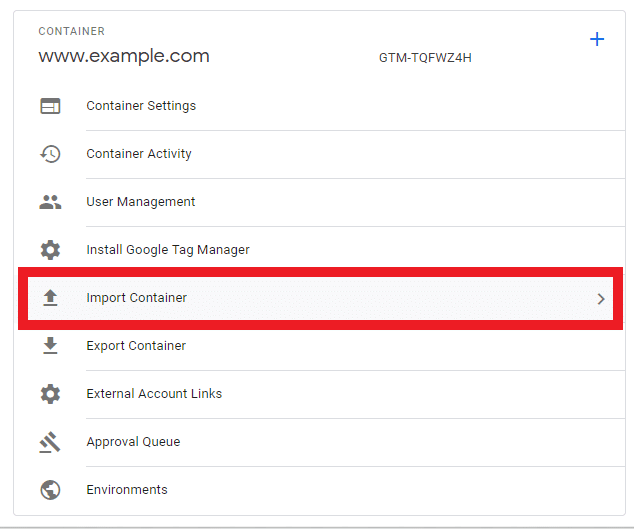634x529 pixels.
Task: Open External Account Links
Action: [154, 394]
